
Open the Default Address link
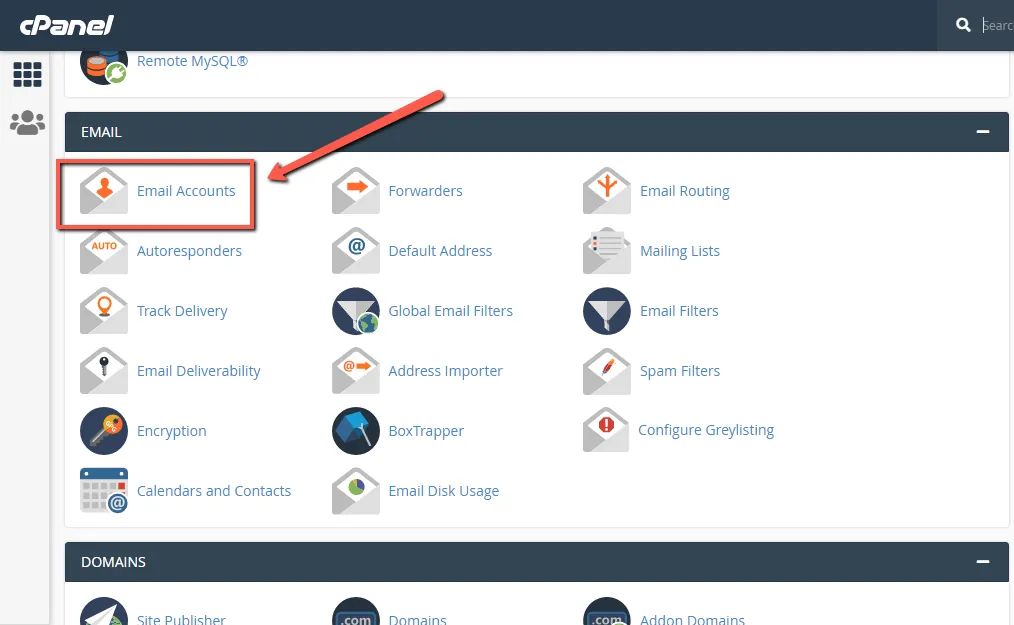pyautogui.click(x=440, y=251)
